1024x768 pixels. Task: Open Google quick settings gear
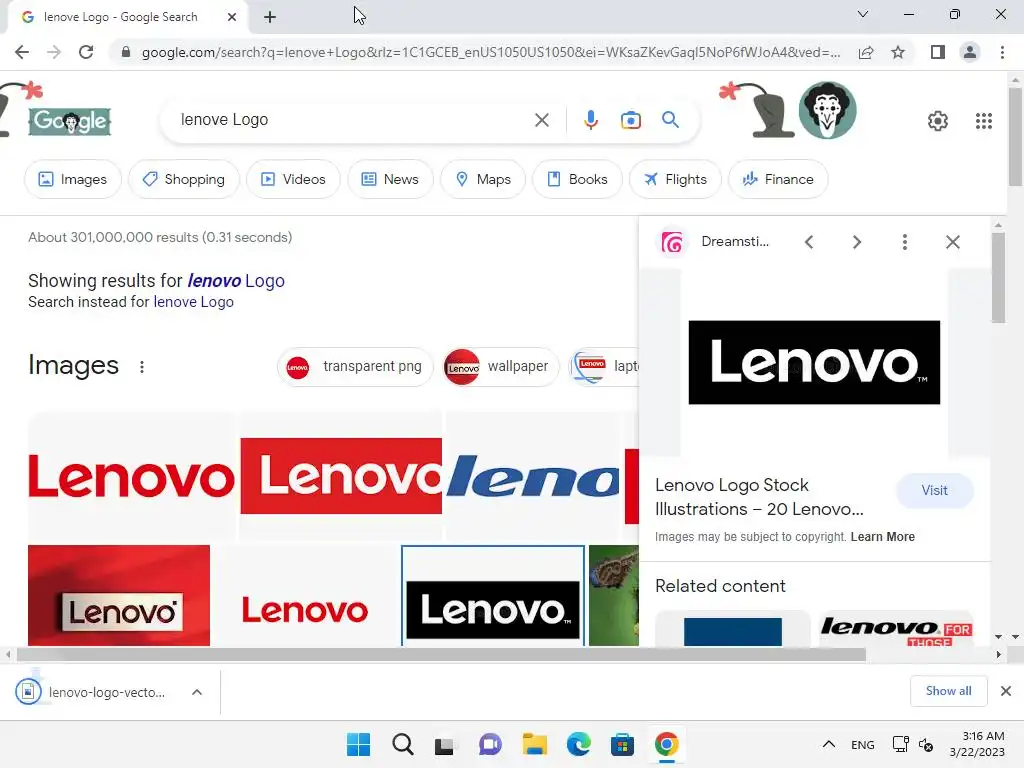tap(938, 121)
